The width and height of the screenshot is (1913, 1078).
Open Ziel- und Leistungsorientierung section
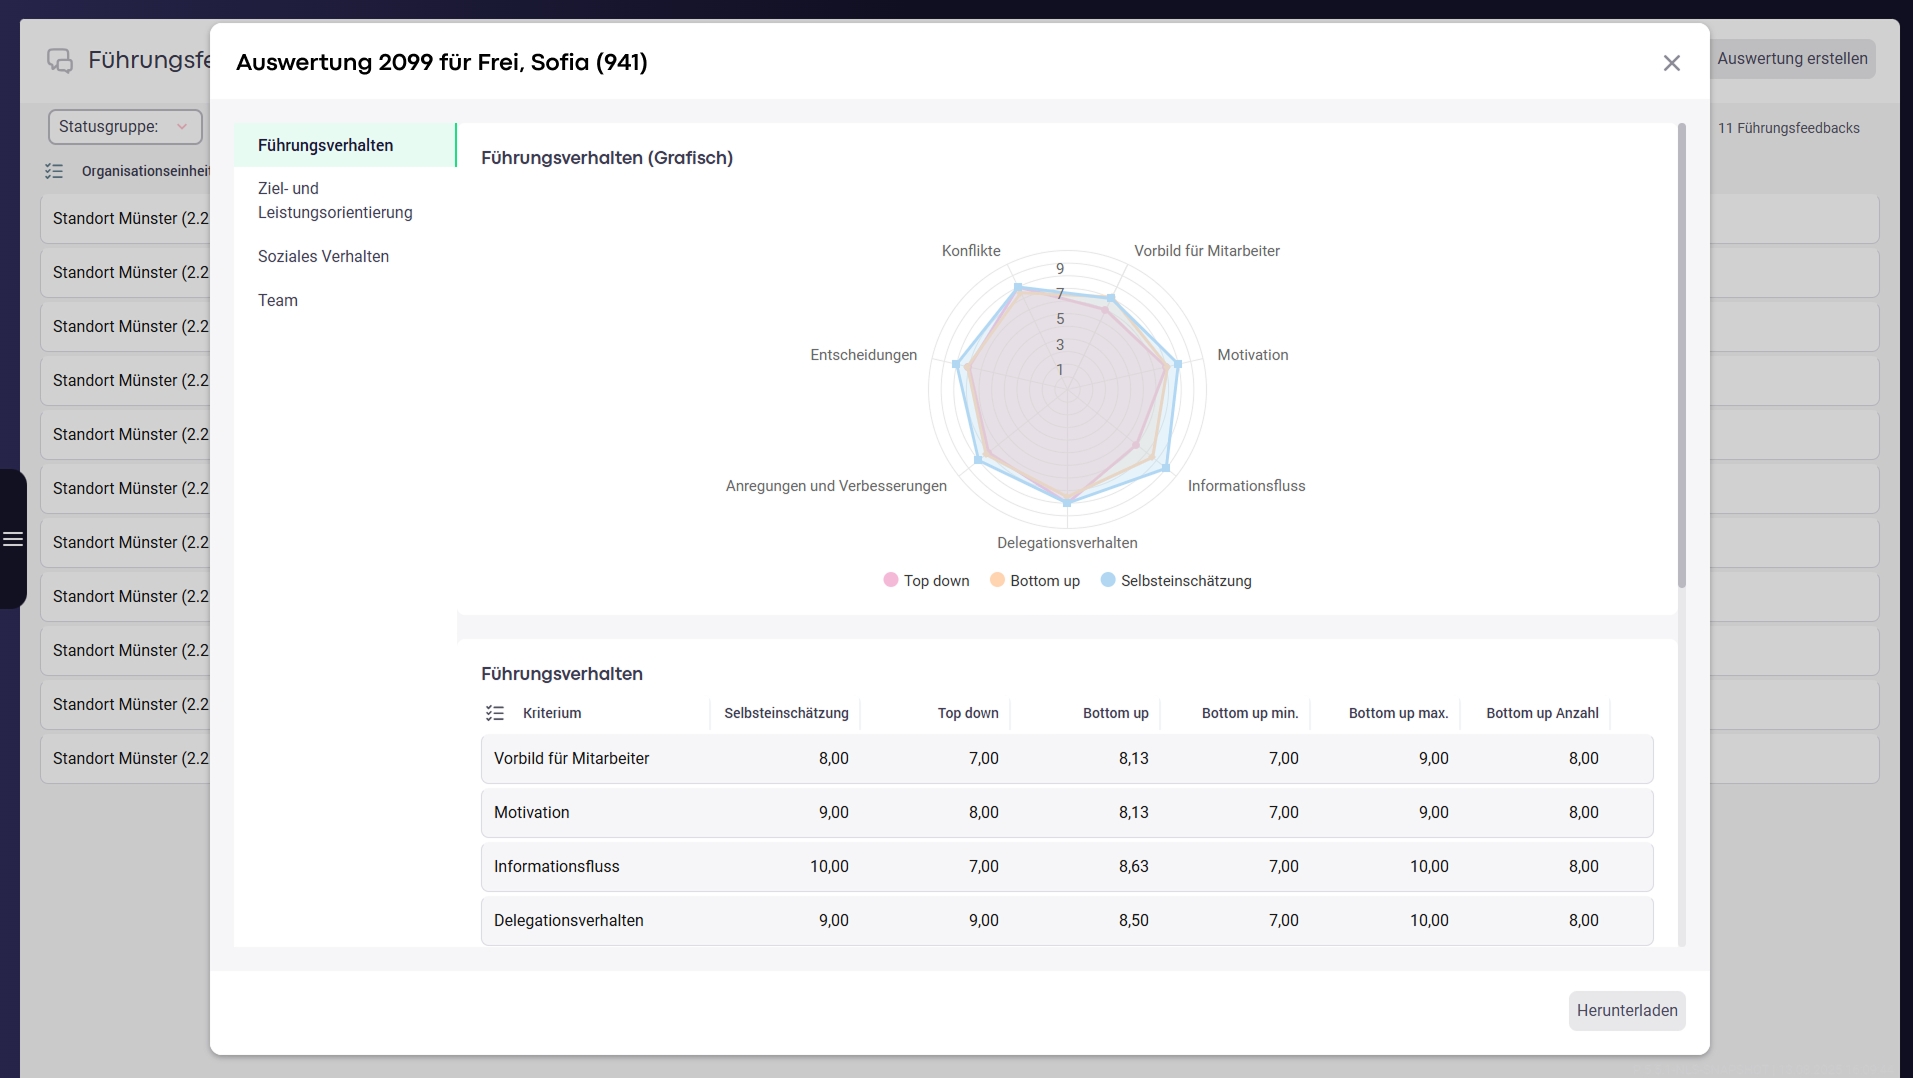335,200
